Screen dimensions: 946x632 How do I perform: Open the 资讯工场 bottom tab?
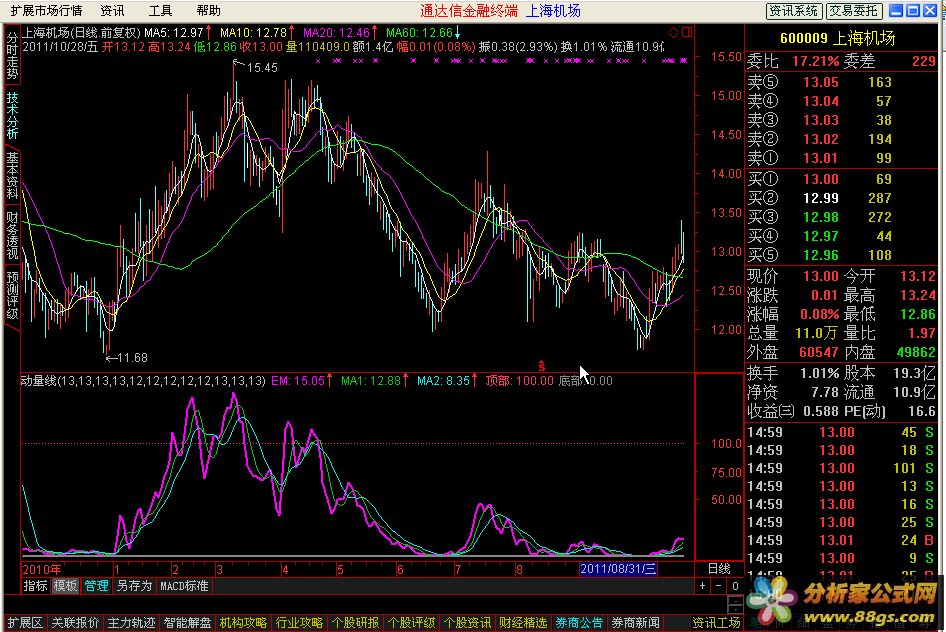click(716, 622)
